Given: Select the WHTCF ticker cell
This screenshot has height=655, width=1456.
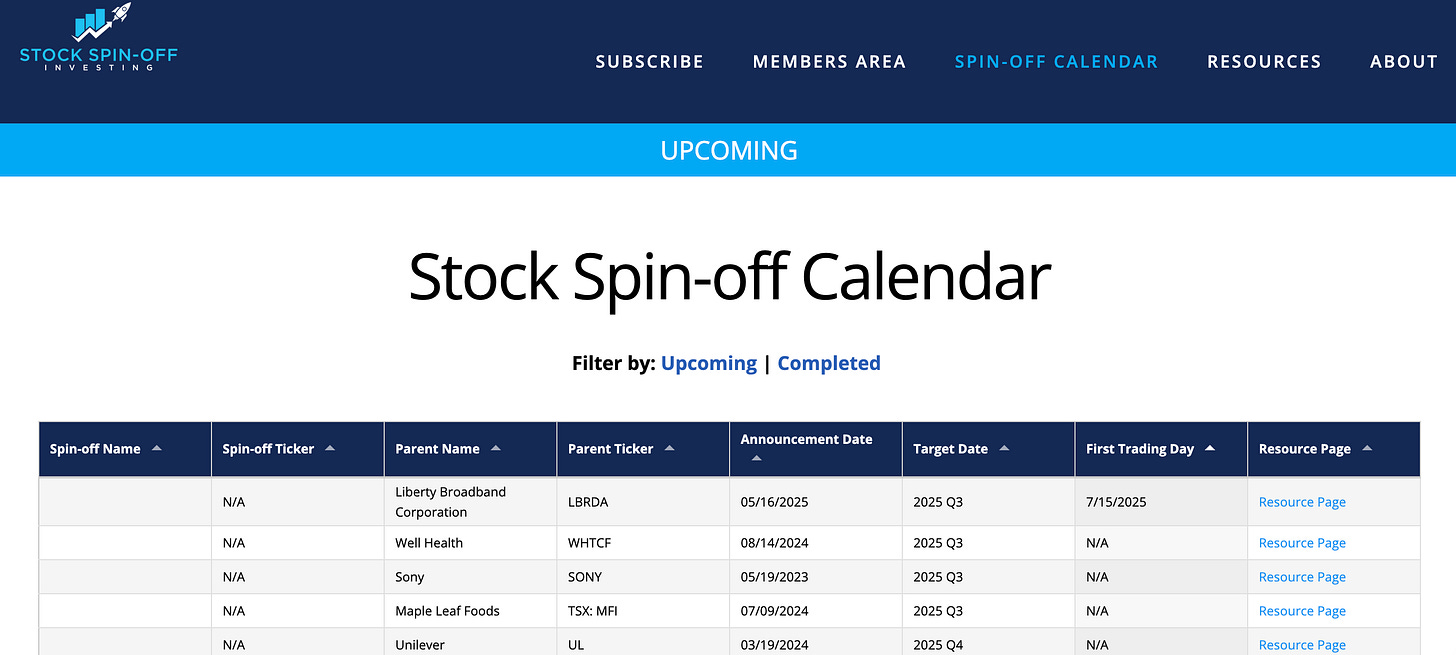Looking at the screenshot, I should click(643, 543).
